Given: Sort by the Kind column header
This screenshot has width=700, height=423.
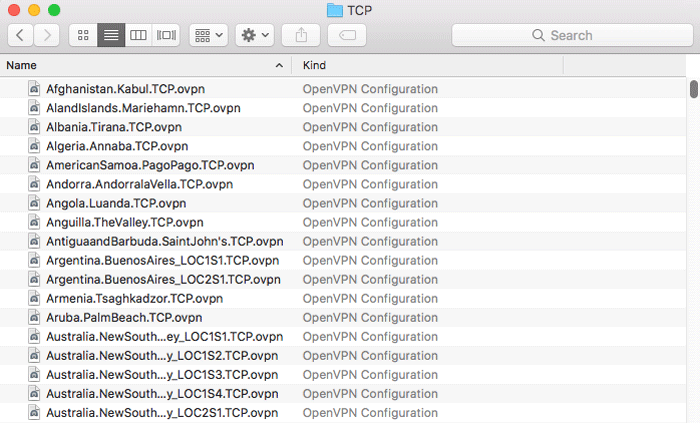Looking at the screenshot, I should tap(428, 66).
